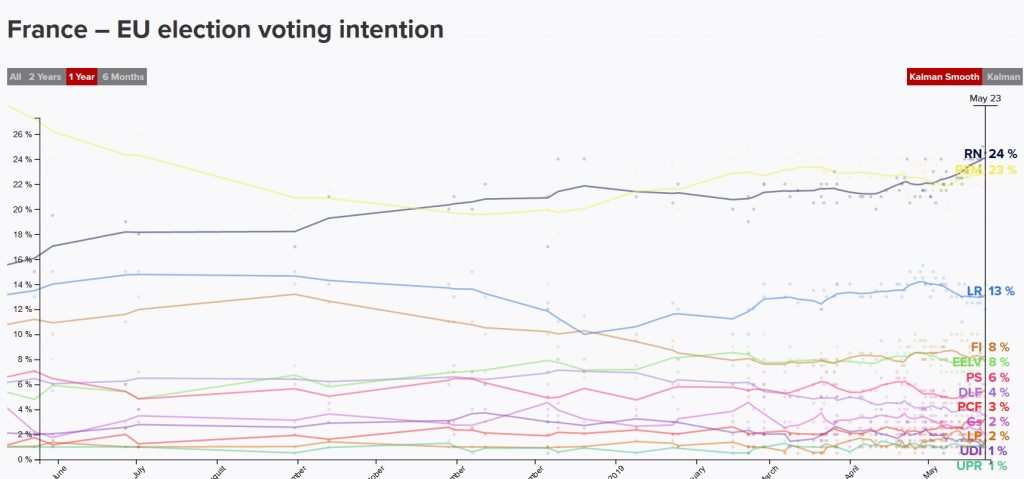The height and width of the screenshot is (479, 1024).
Task: Click the LR 13 % legend label
Action: (990, 291)
